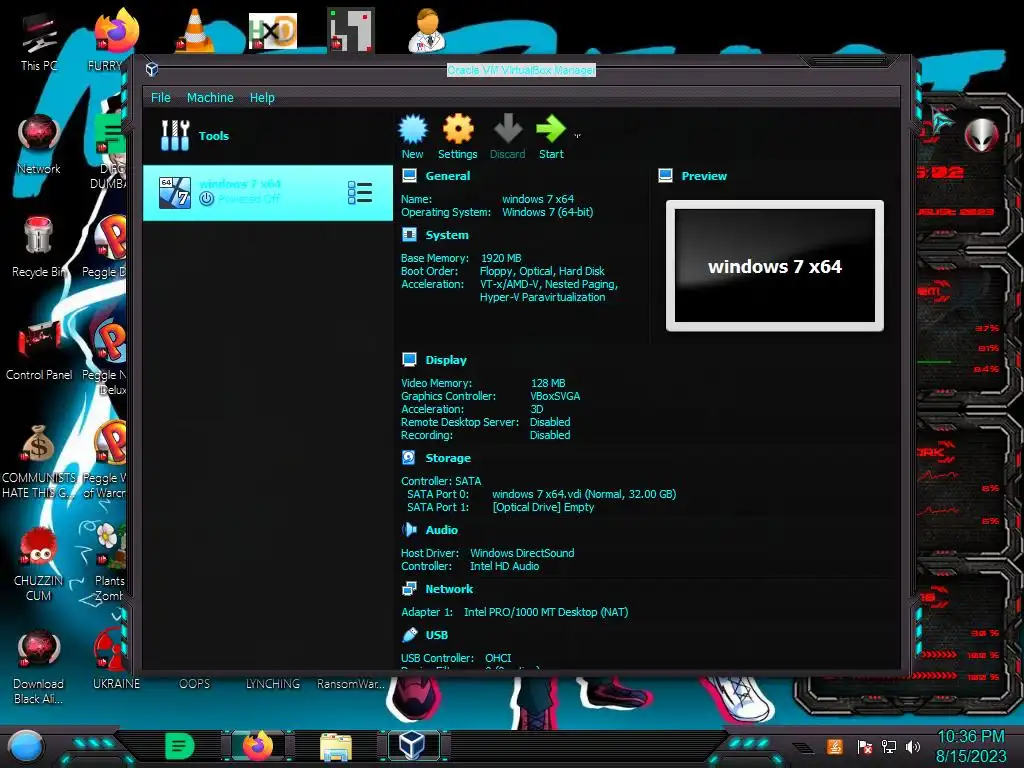Click the New virtual machine icon

pos(413,129)
